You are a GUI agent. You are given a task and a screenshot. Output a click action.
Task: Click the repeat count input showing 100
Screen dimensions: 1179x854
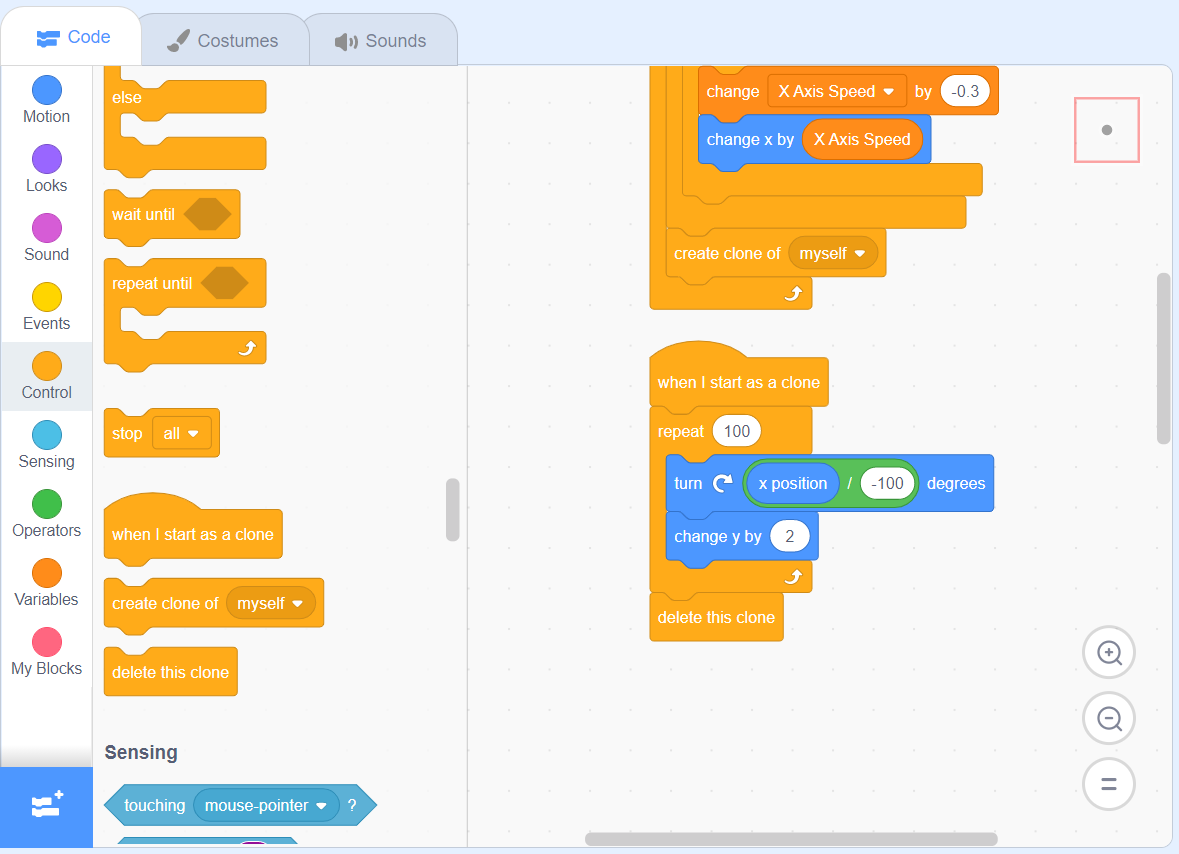[737, 431]
